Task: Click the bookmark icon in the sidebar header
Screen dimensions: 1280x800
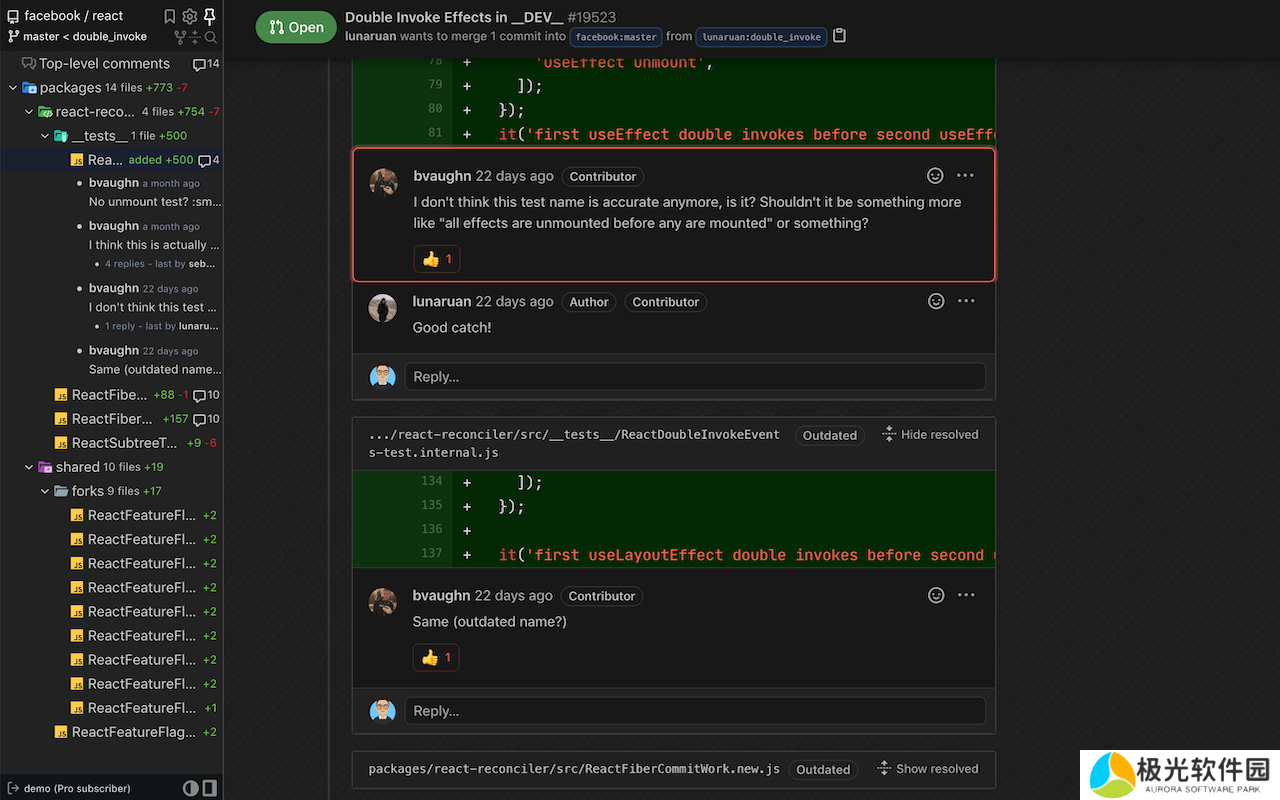Action: click(170, 16)
